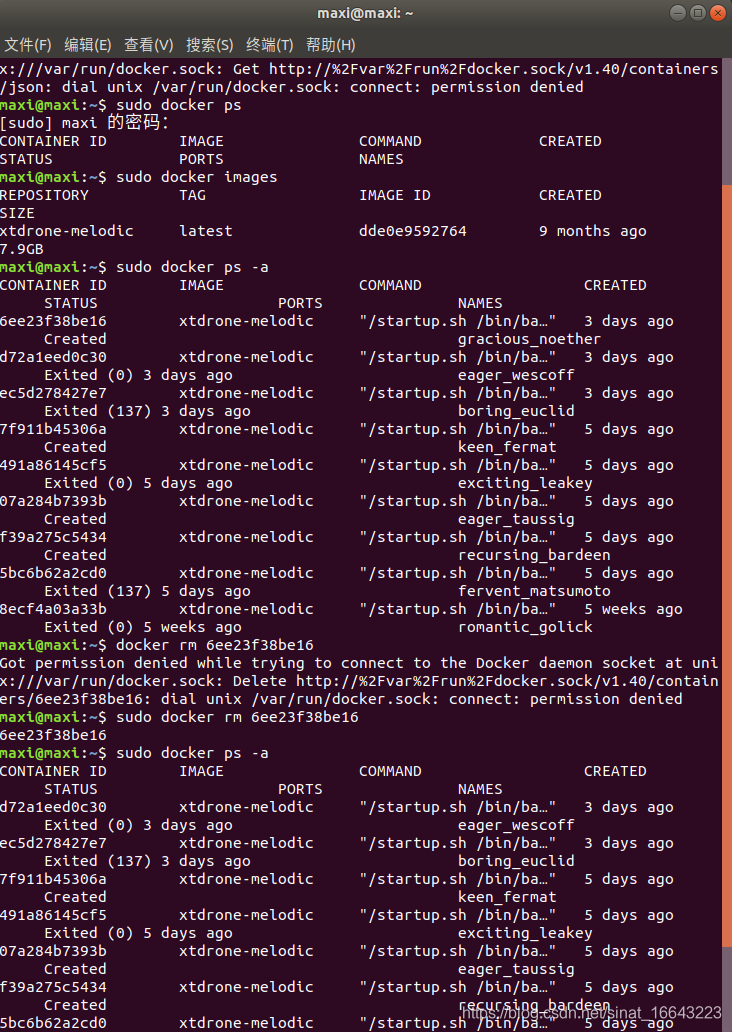Click the 7.9GB size value
The height and width of the screenshot is (1032, 732).
pos(22,249)
